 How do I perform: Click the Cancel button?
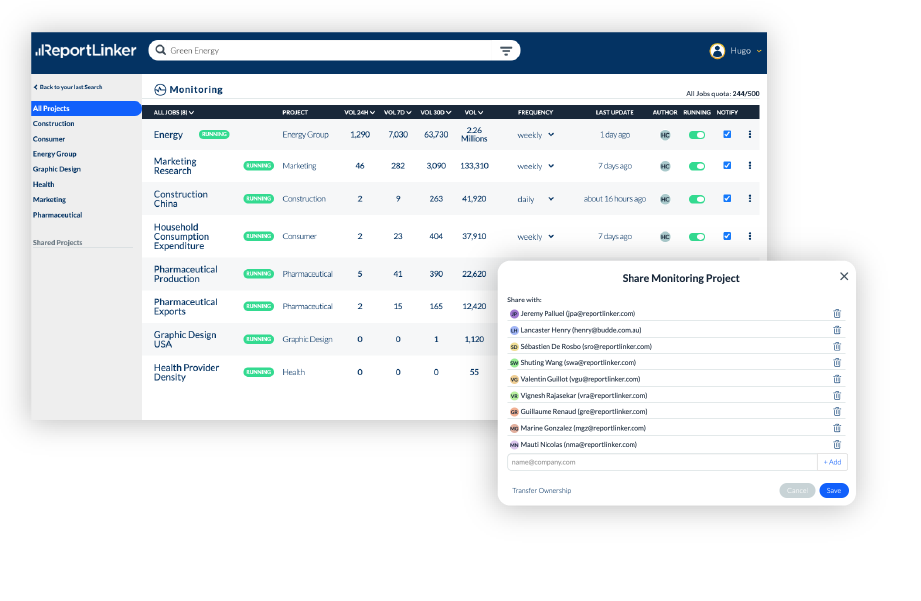click(x=797, y=491)
